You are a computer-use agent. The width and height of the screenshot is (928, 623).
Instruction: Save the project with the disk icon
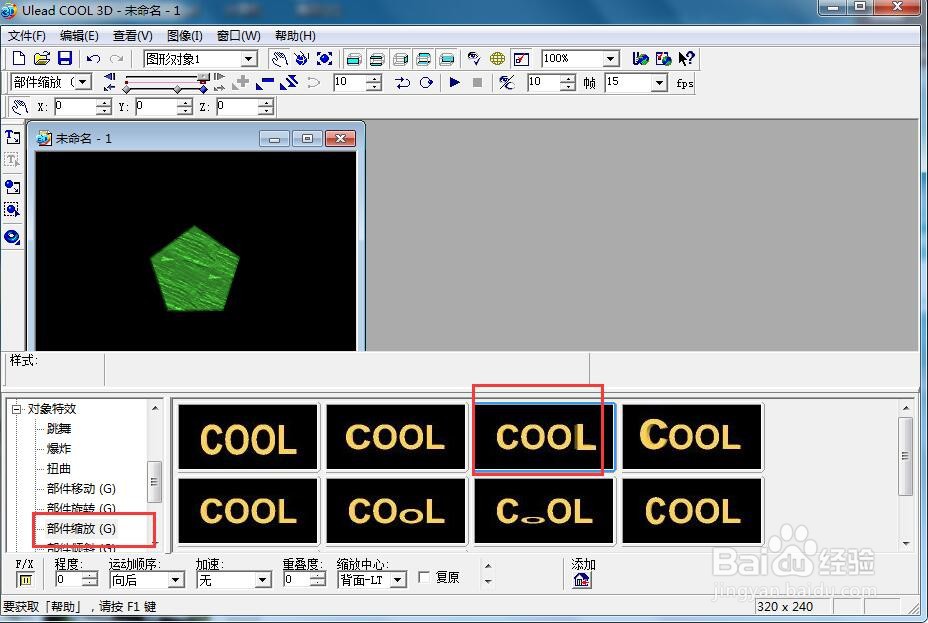pos(65,59)
